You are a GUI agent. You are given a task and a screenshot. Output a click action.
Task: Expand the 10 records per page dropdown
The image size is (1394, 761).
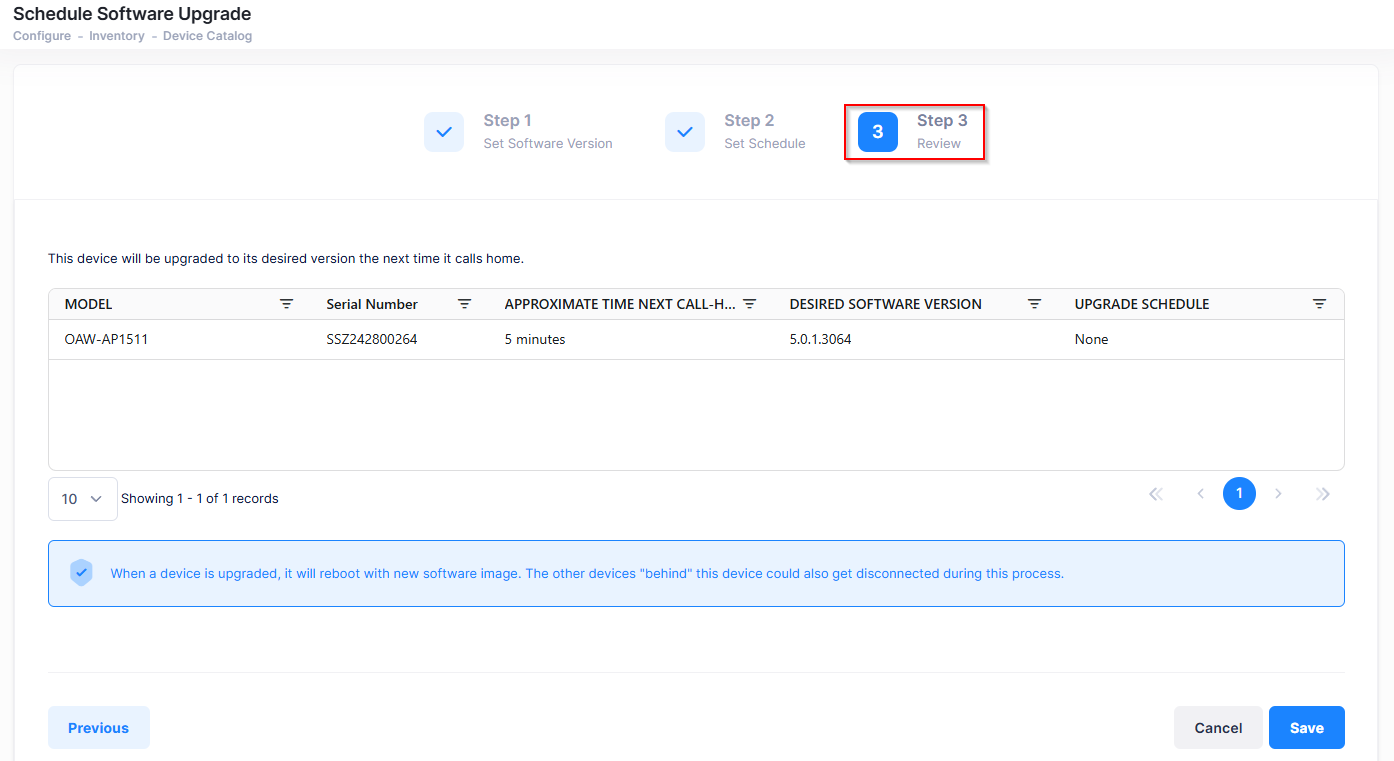[82, 499]
